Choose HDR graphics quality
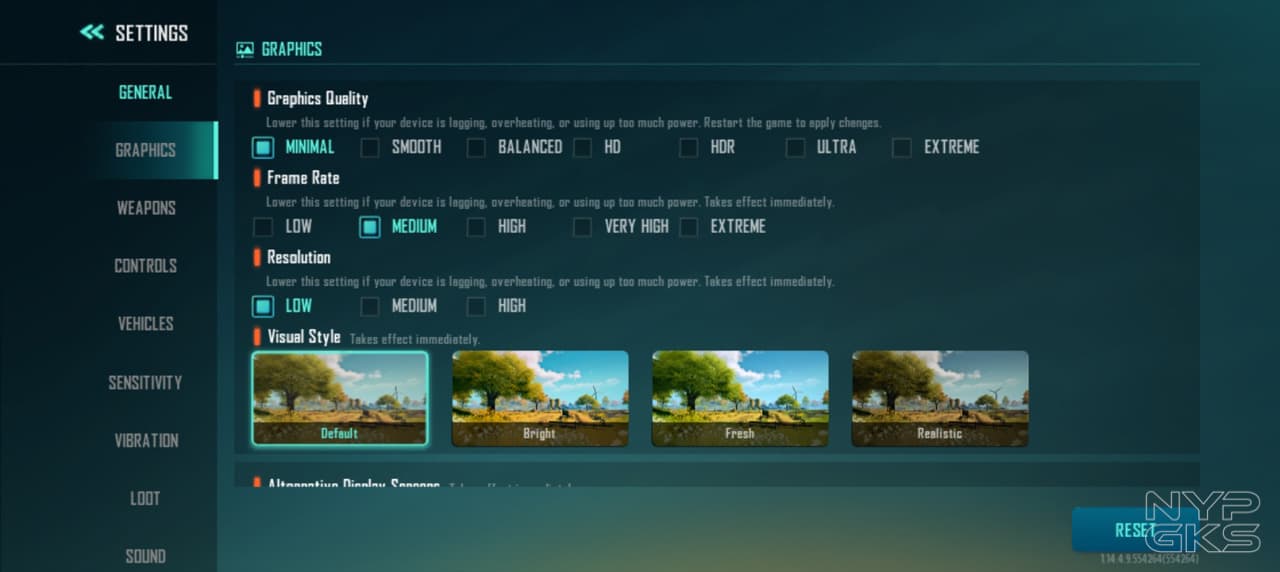1280x572 pixels. pyautogui.click(x=688, y=148)
